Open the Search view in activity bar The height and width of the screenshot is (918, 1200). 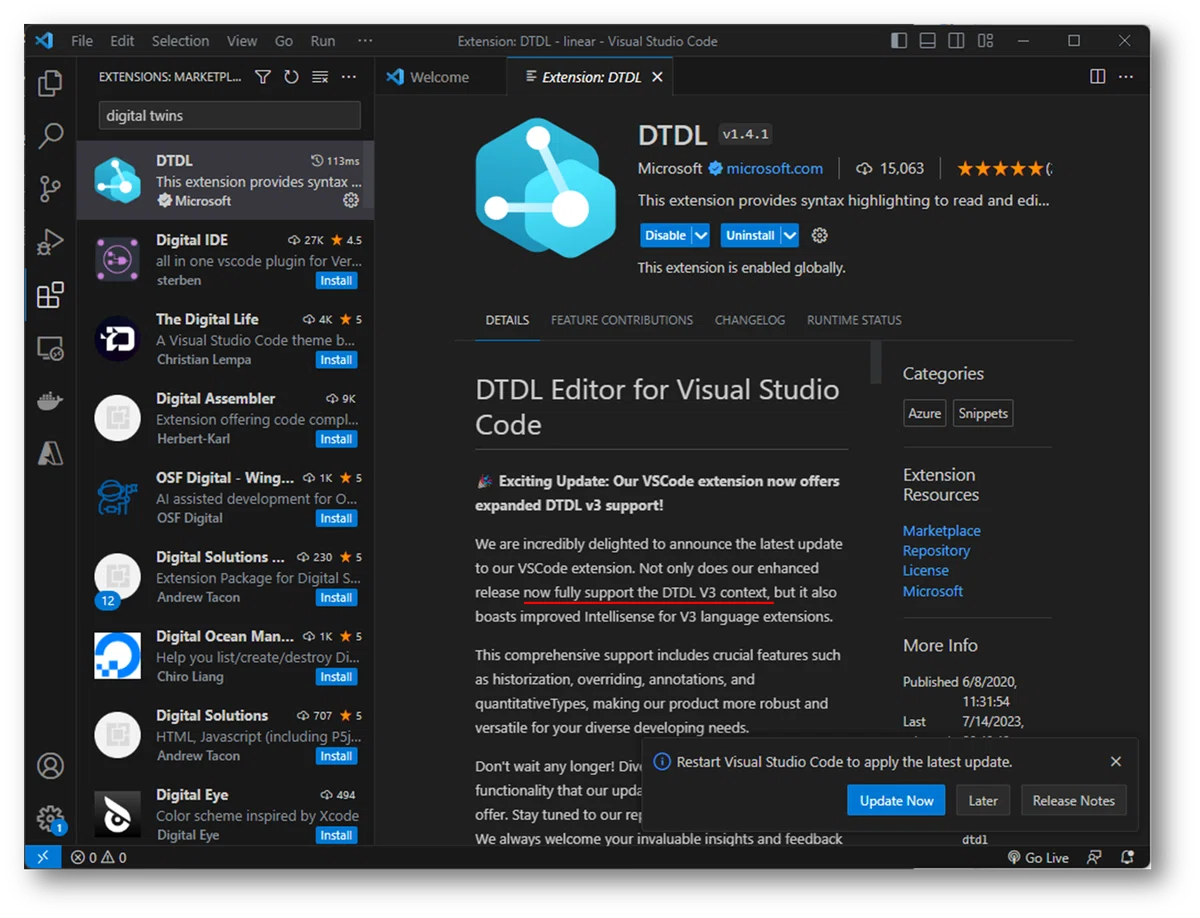[50, 136]
